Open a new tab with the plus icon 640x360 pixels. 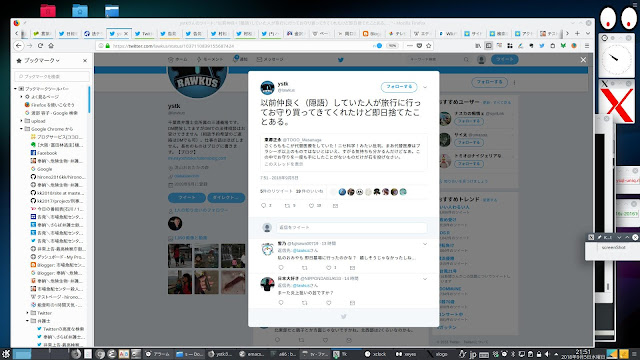577,33
